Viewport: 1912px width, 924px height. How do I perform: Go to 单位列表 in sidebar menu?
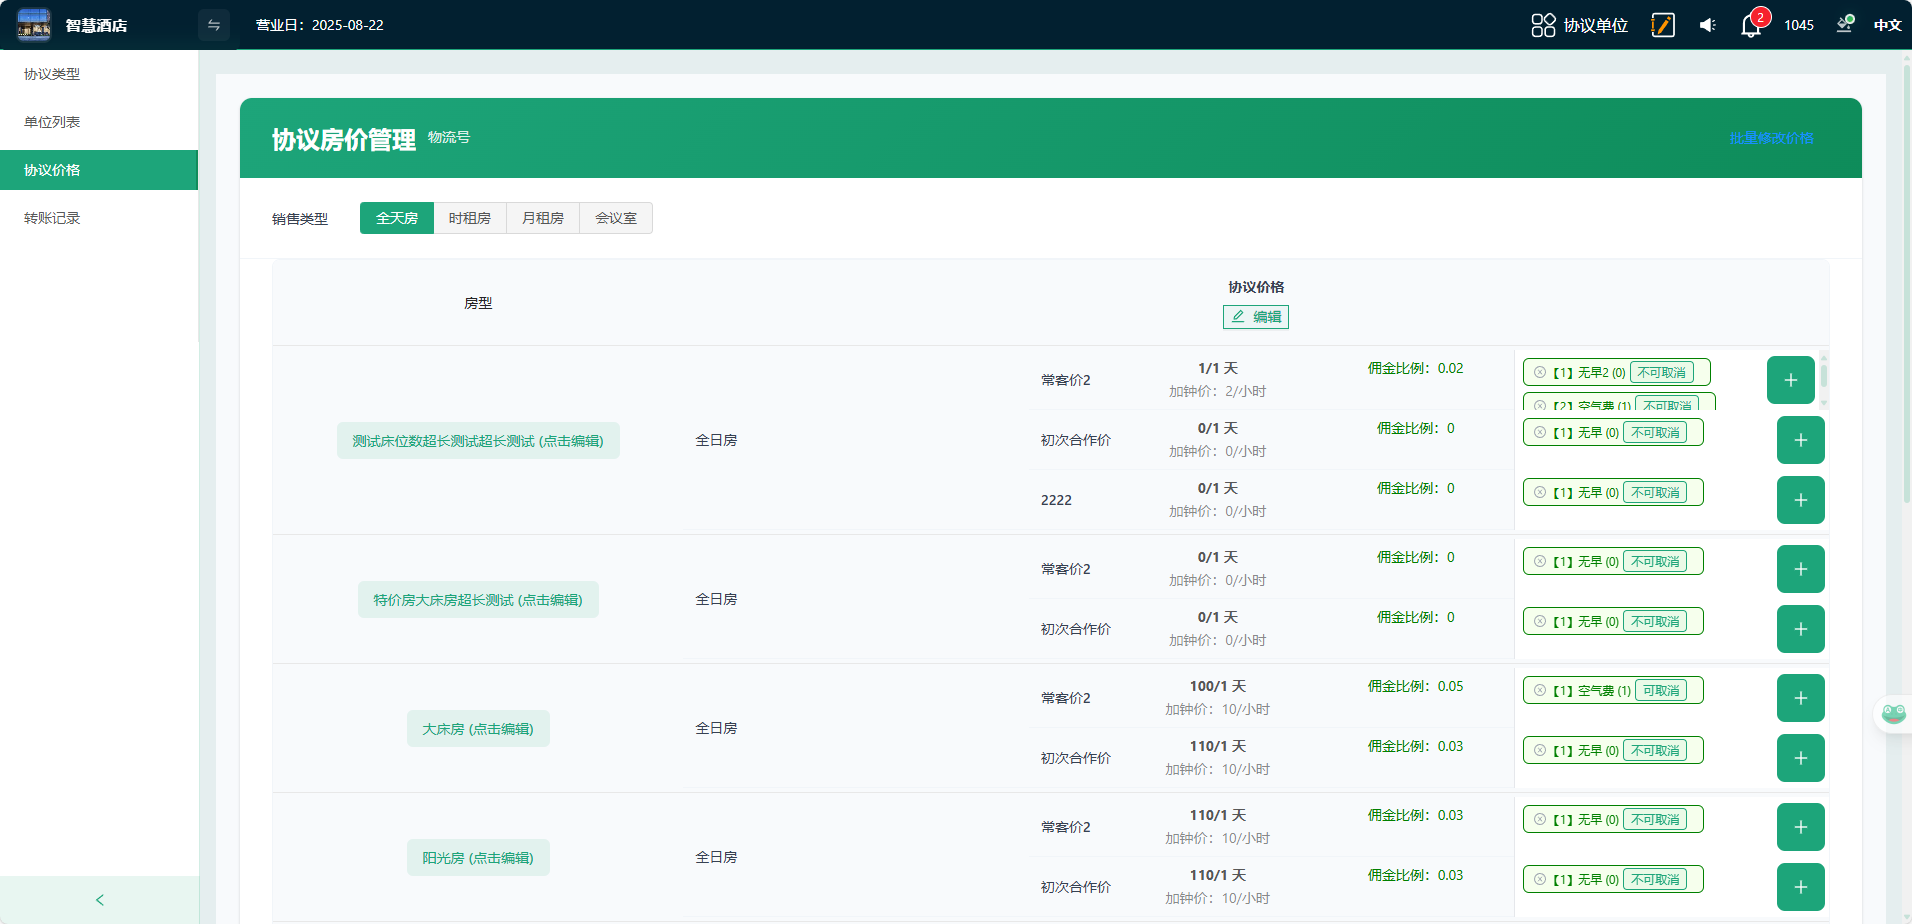pyautogui.click(x=52, y=122)
